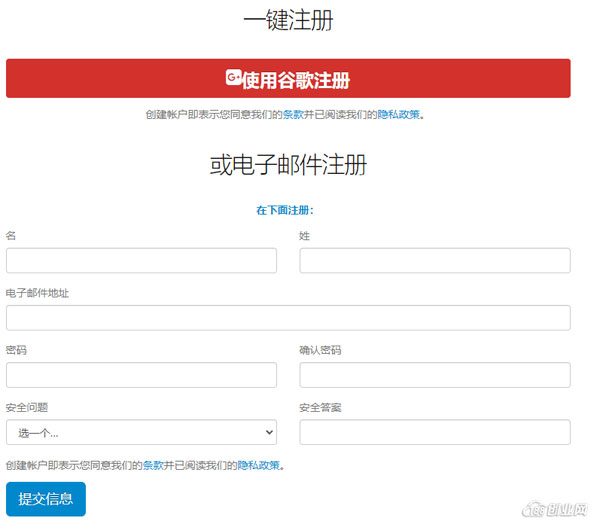Open 条款 link under the Google button

point(293,114)
